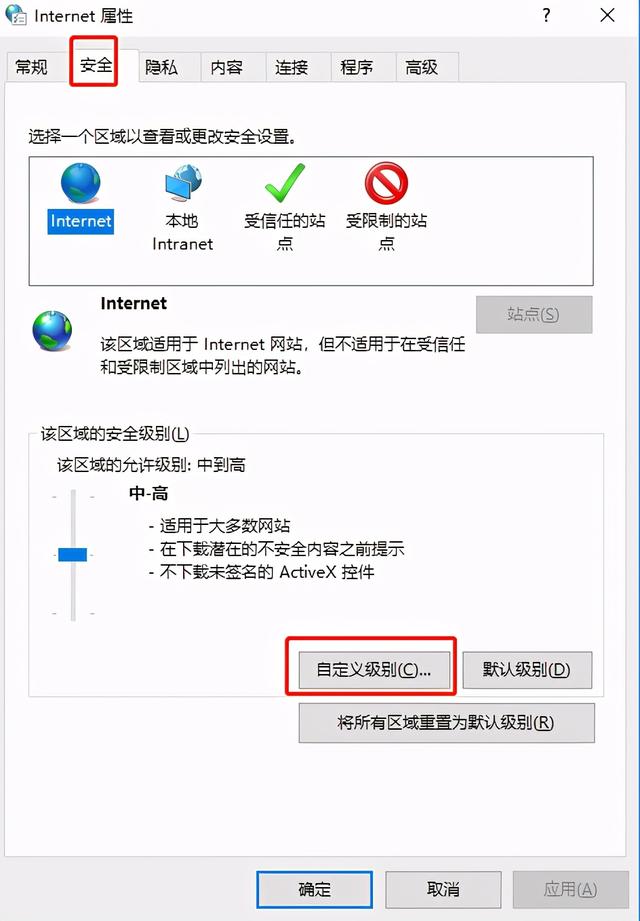Open the 安全 tab
The width and height of the screenshot is (640, 921).
(x=95, y=64)
